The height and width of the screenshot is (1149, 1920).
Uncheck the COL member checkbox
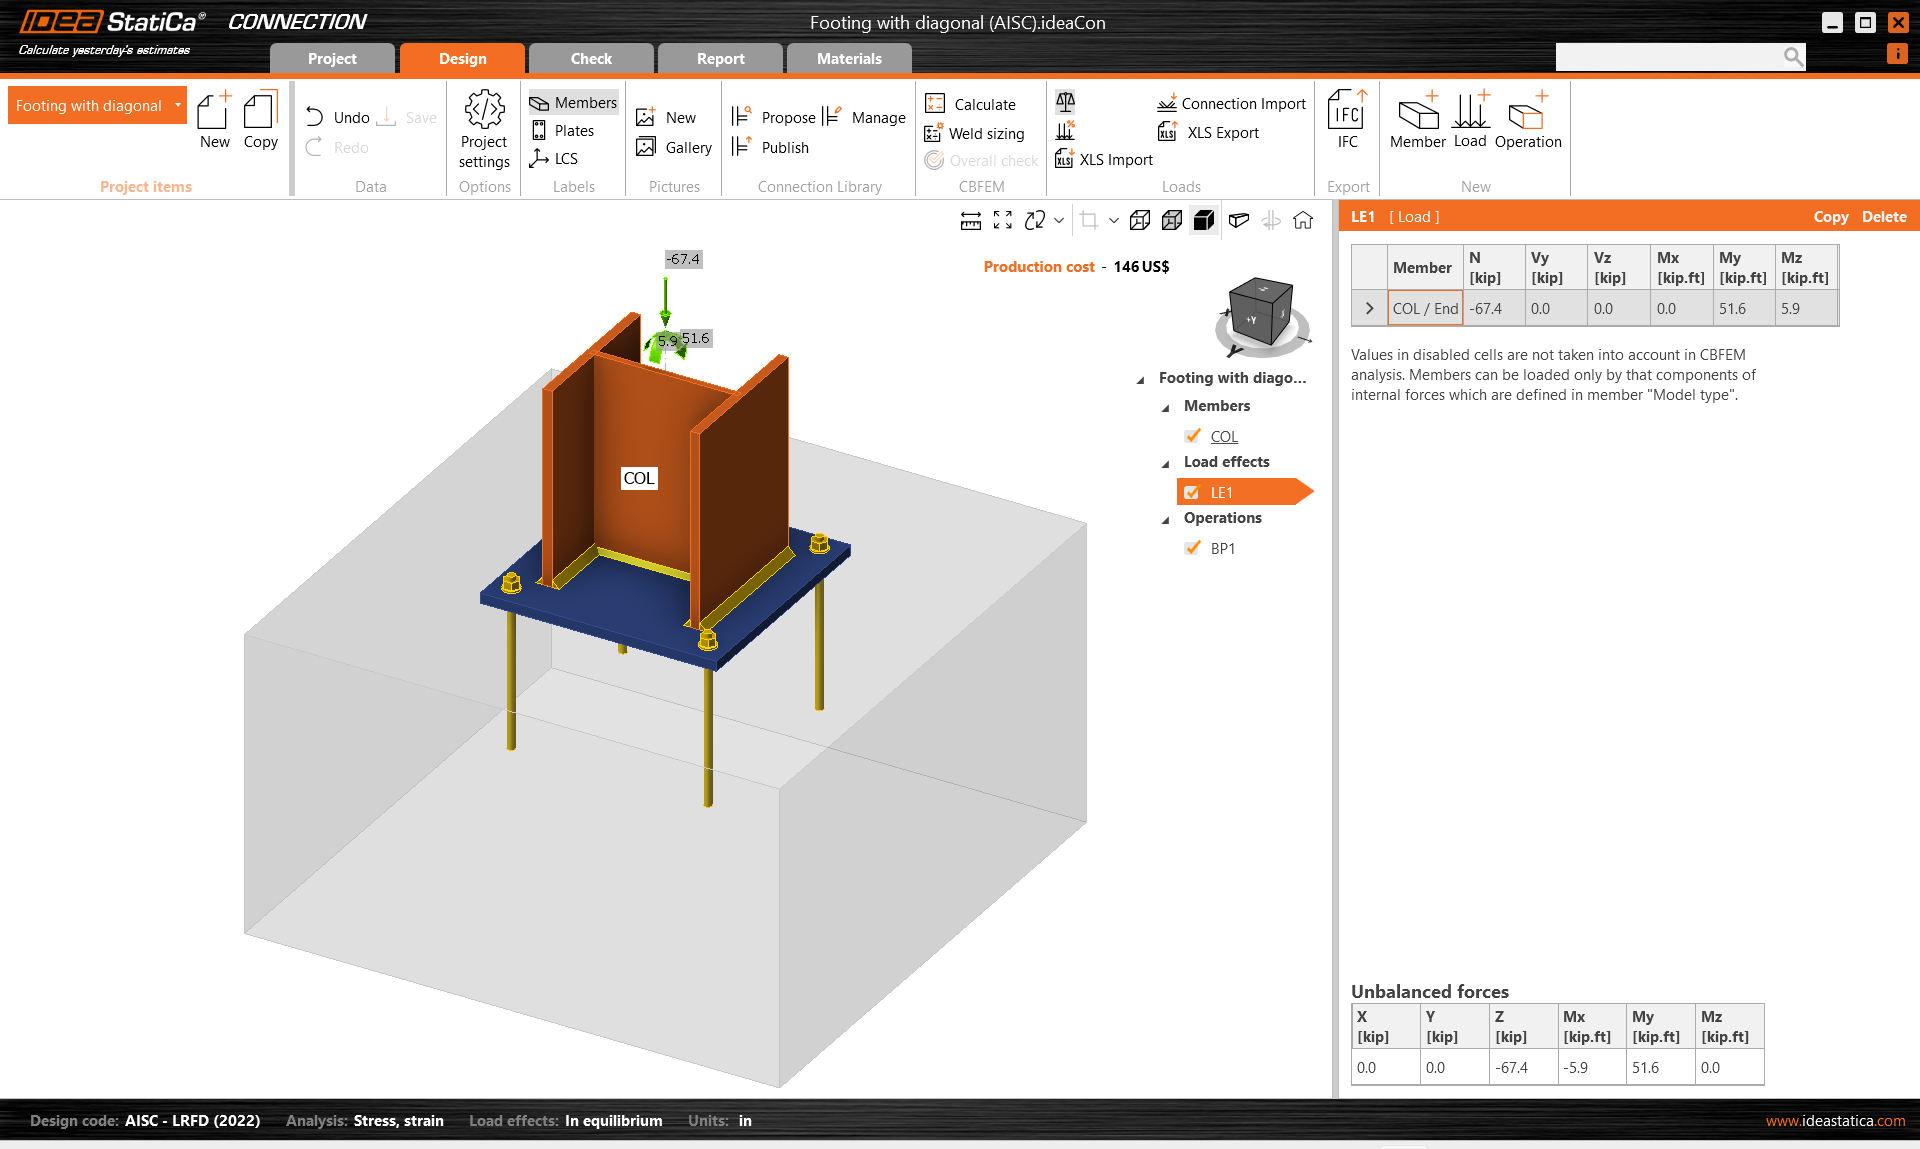click(x=1192, y=436)
